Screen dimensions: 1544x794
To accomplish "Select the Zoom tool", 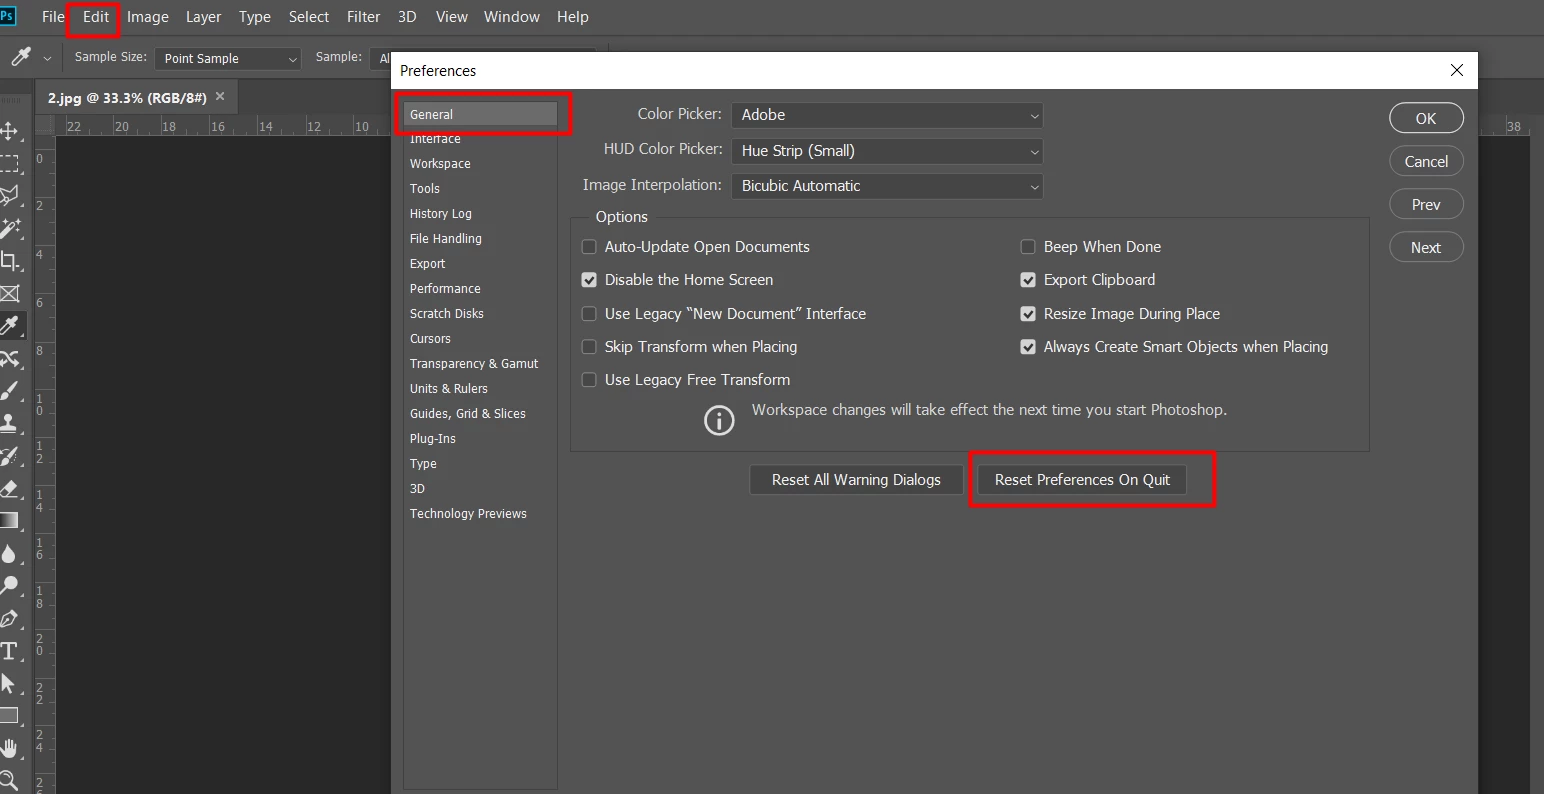I will pyautogui.click(x=10, y=780).
